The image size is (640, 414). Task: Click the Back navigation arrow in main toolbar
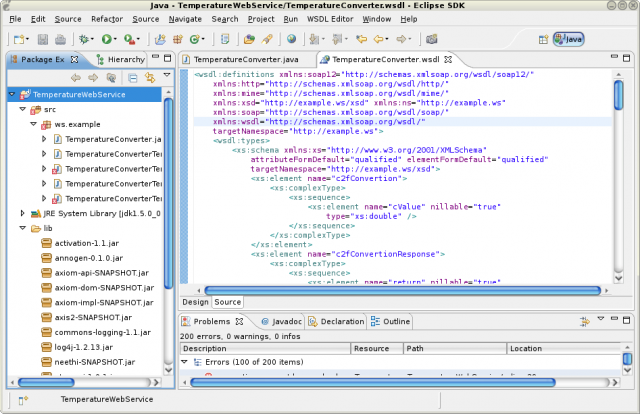click(379, 39)
